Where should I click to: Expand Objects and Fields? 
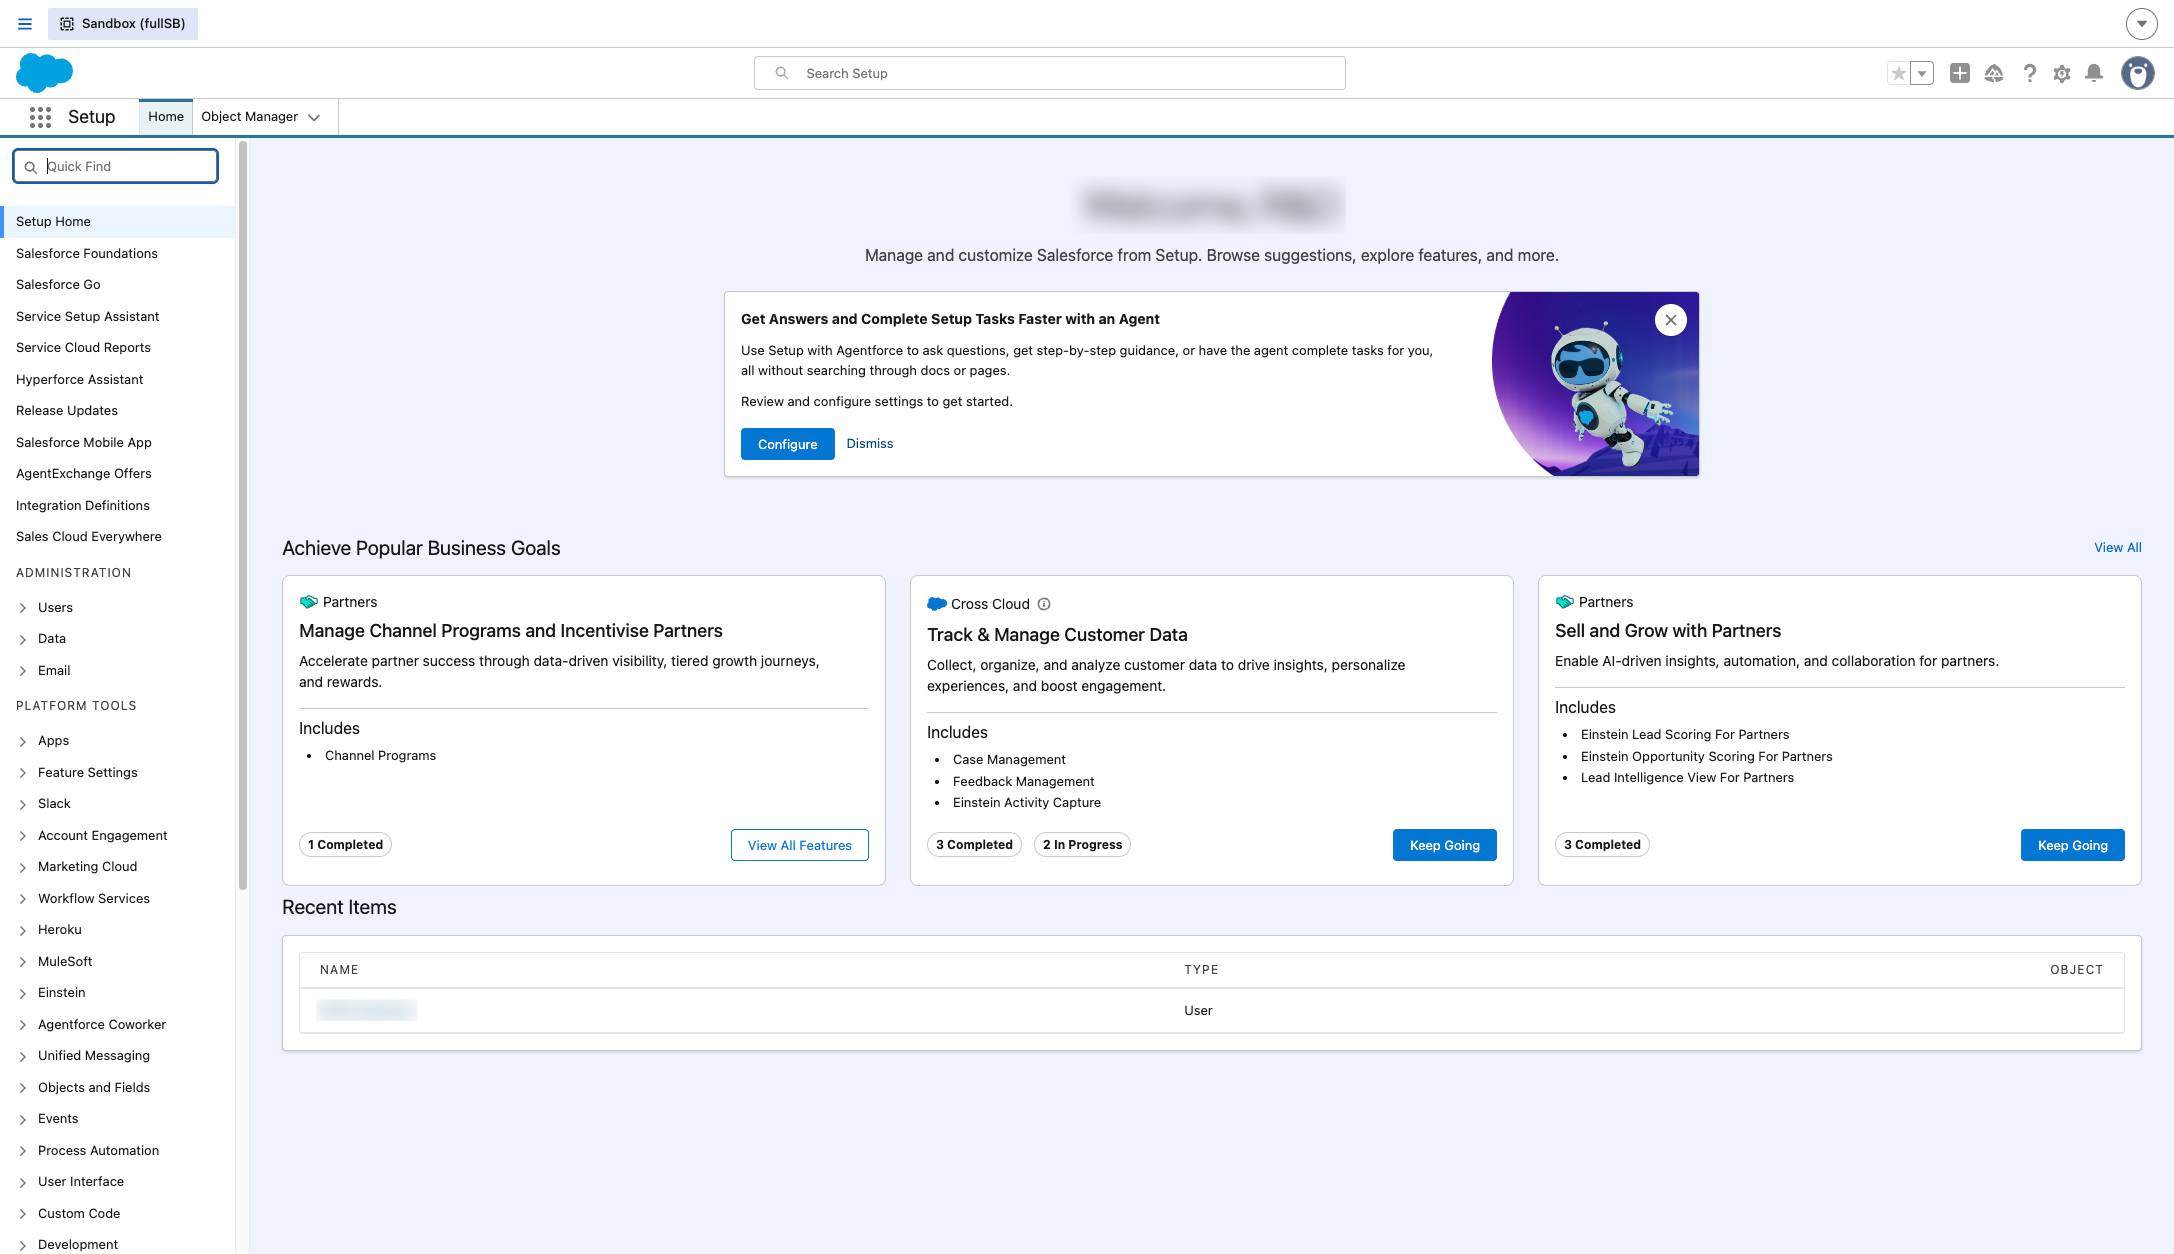pyautogui.click(x=23, y=1088)
